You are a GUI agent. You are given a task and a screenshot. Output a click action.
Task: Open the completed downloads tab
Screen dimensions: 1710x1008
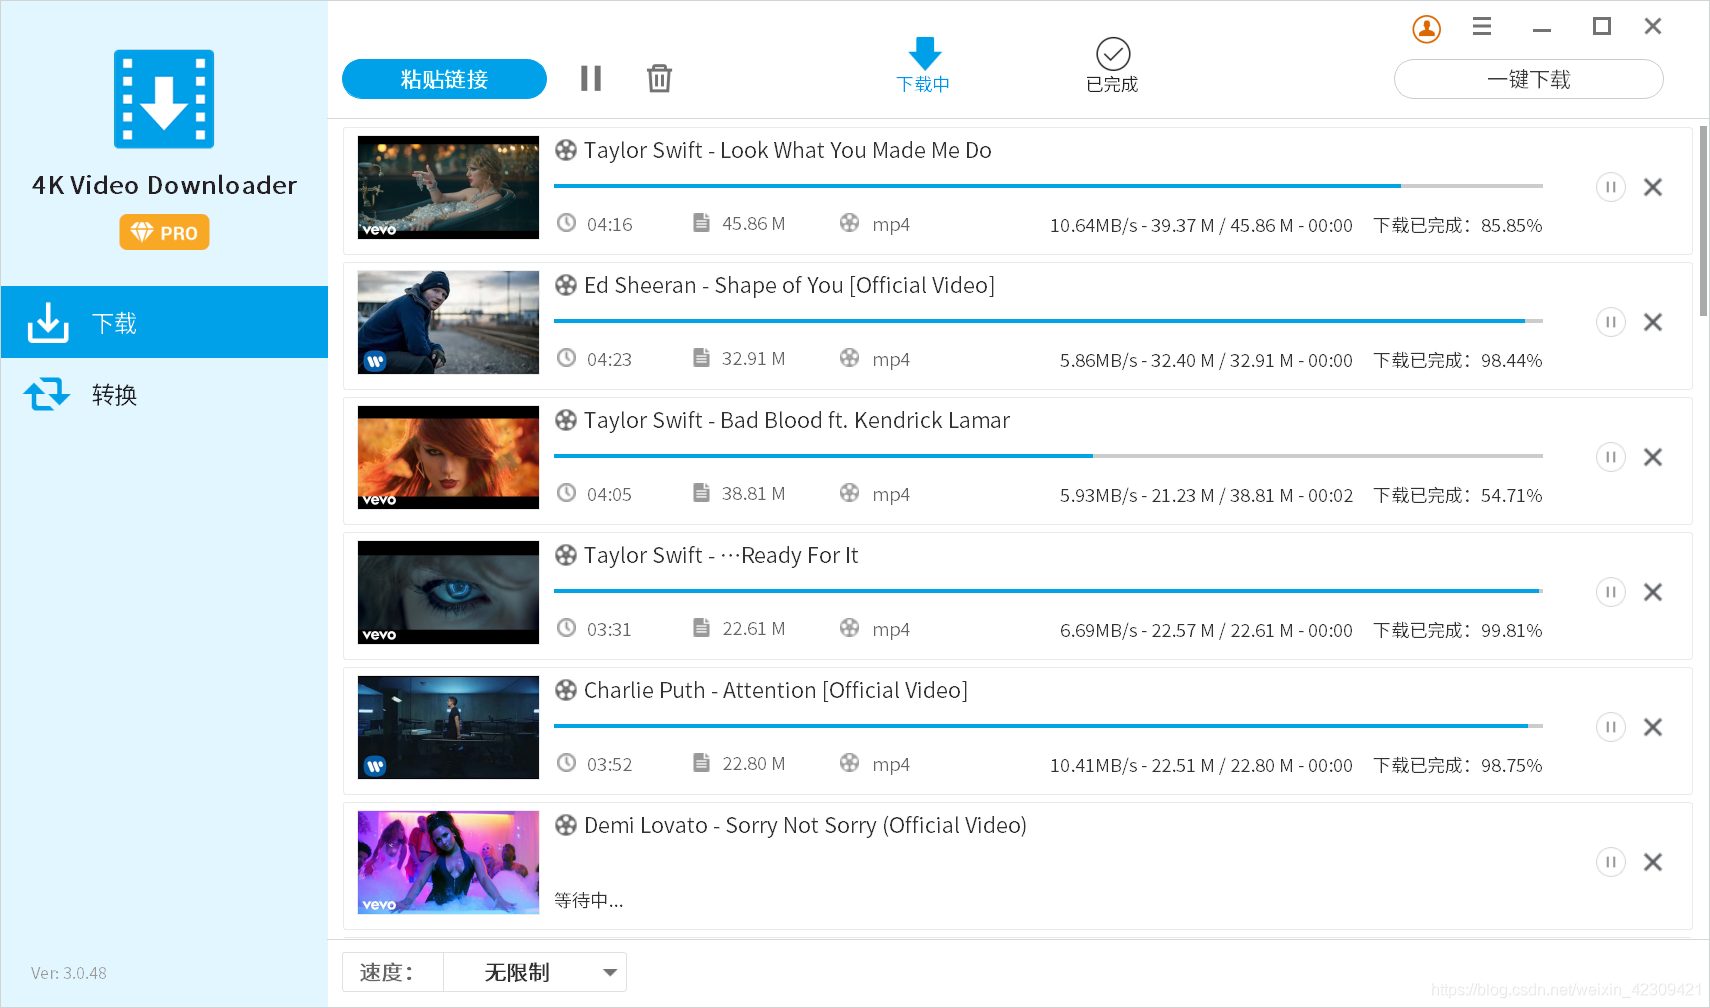click(x=1112, y=66)
